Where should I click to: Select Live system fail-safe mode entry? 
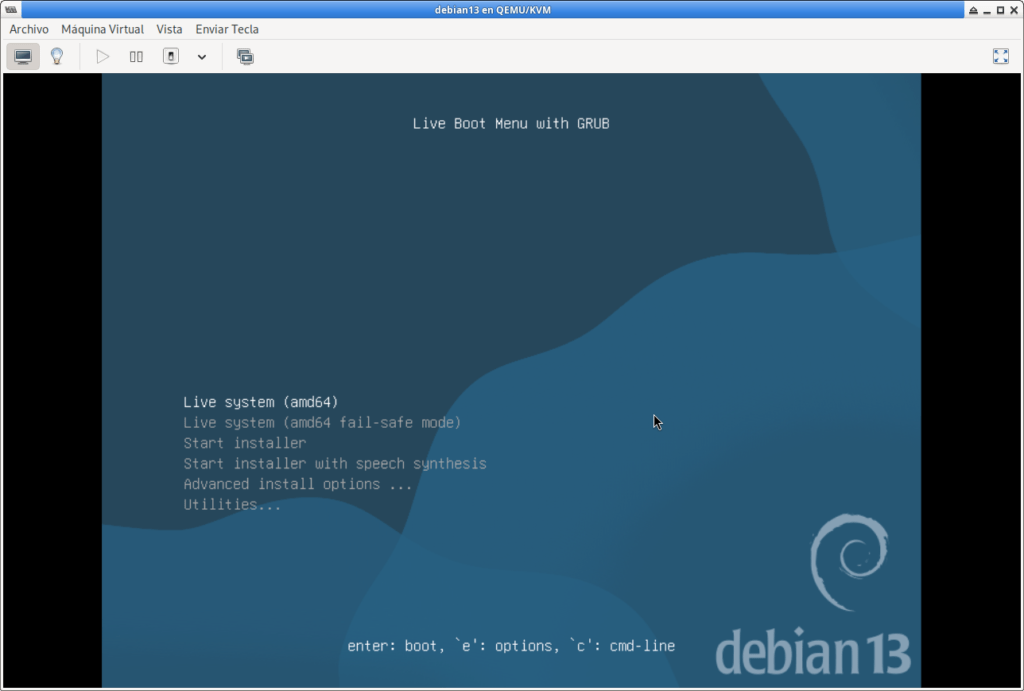(x=322, y=423)
